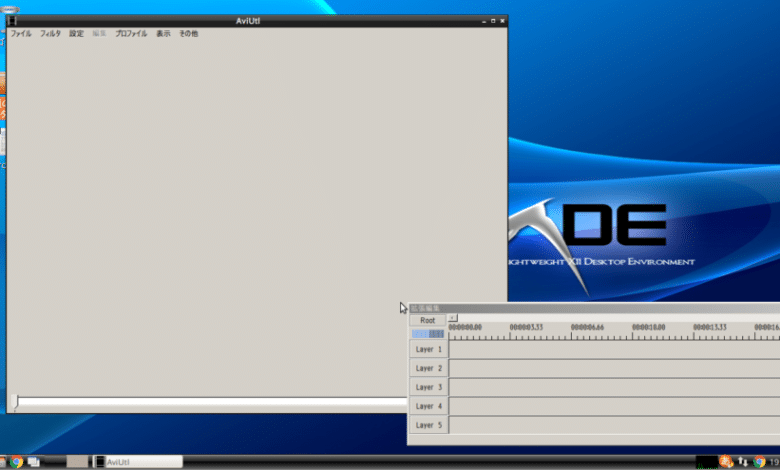
Task: Click the Root scene button in timeline
Action: point(427,320)
